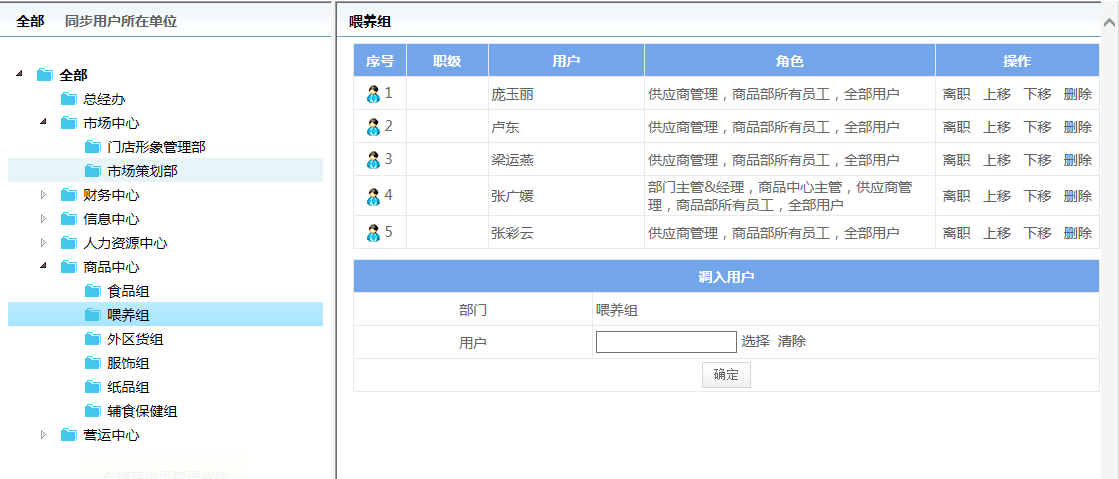Click the 职级 column header
This screenshot has width=1119, height=479.
[447, 61]
